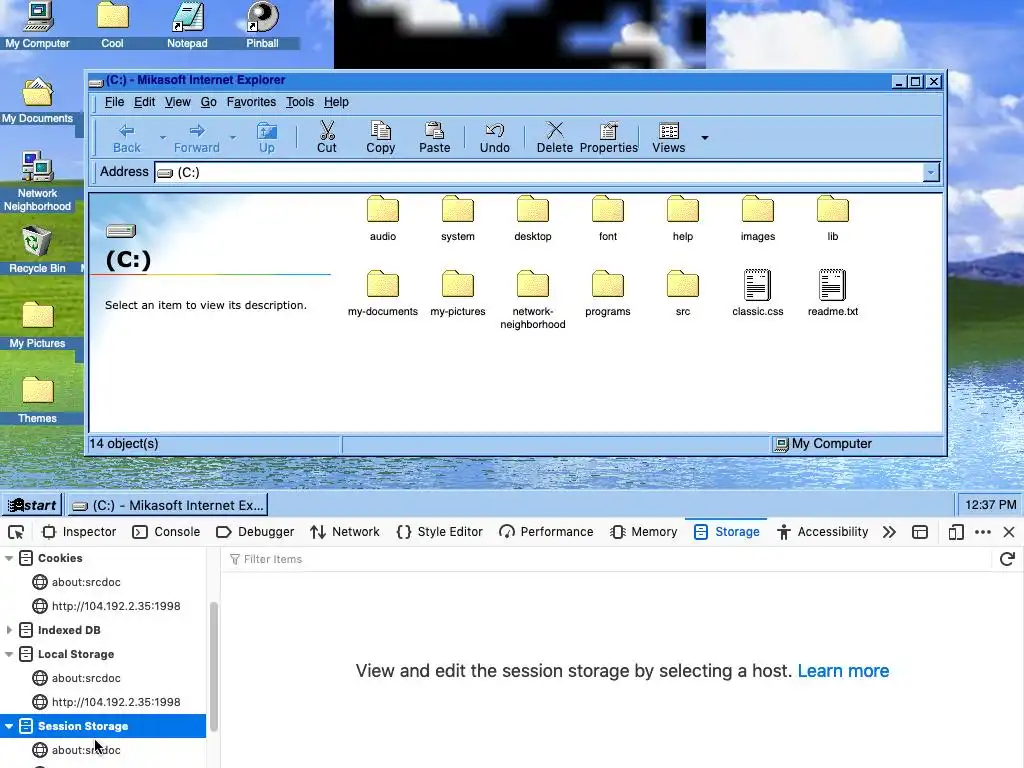Open the Tools menu
The height and width of the screenshot is (768, 1024).
click(x=300, y=102)
